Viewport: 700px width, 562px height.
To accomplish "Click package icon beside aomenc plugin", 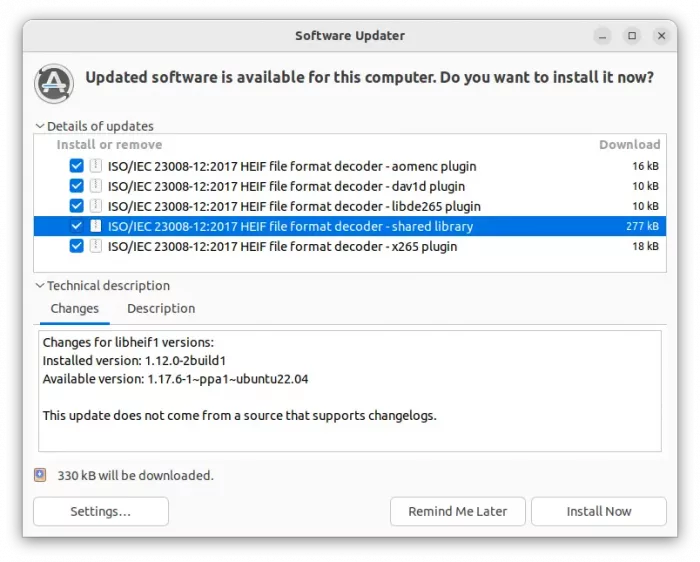I will tap(96, 166).
